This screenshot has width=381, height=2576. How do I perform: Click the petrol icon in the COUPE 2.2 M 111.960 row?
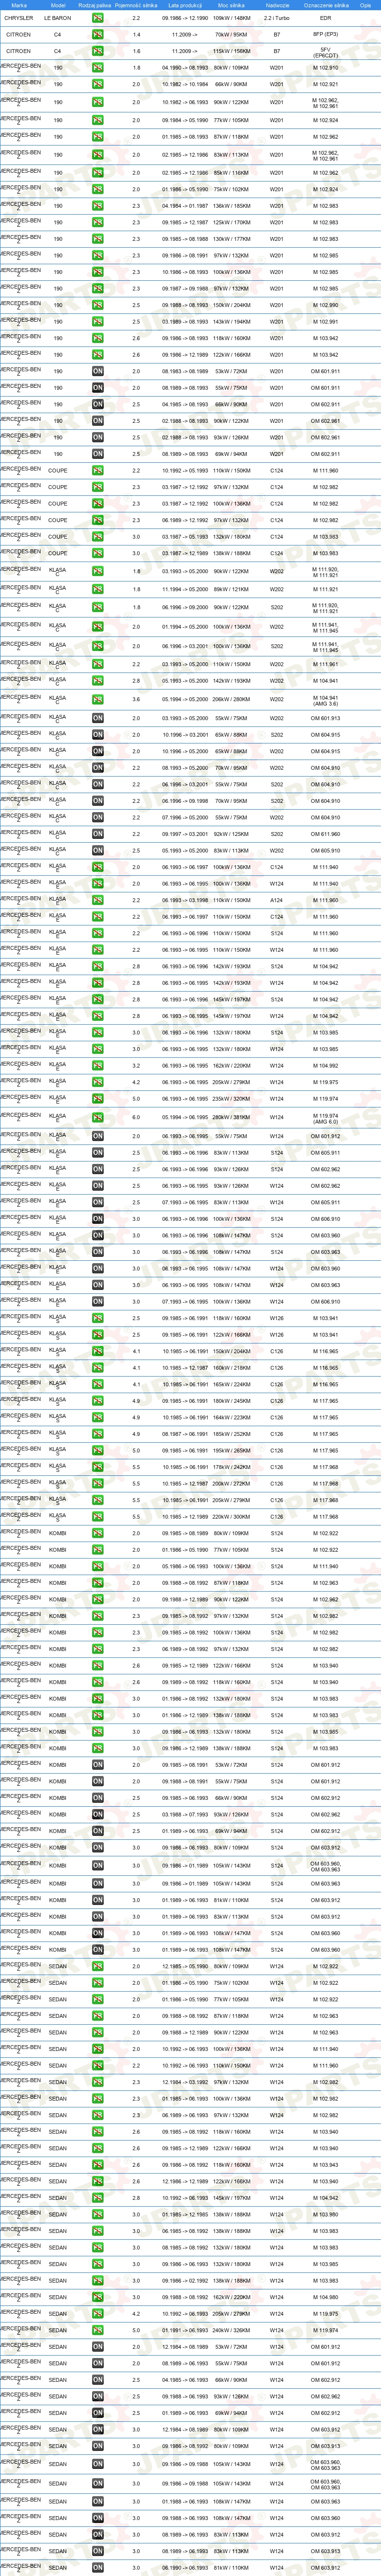coord(97,470)
